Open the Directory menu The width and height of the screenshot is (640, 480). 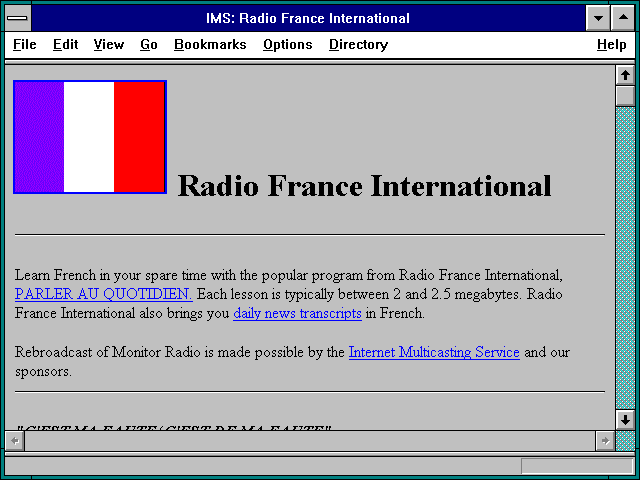pos(358,44)
